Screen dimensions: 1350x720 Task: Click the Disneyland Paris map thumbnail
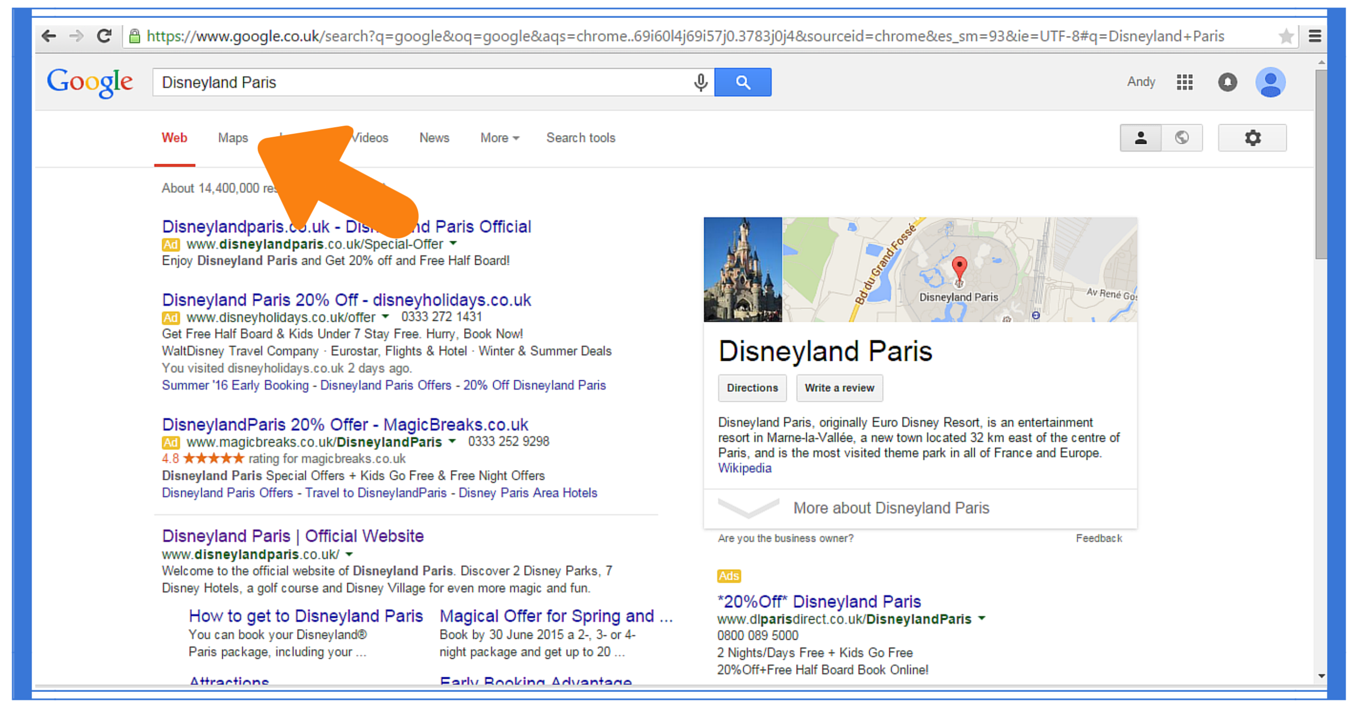coord(960,270)
